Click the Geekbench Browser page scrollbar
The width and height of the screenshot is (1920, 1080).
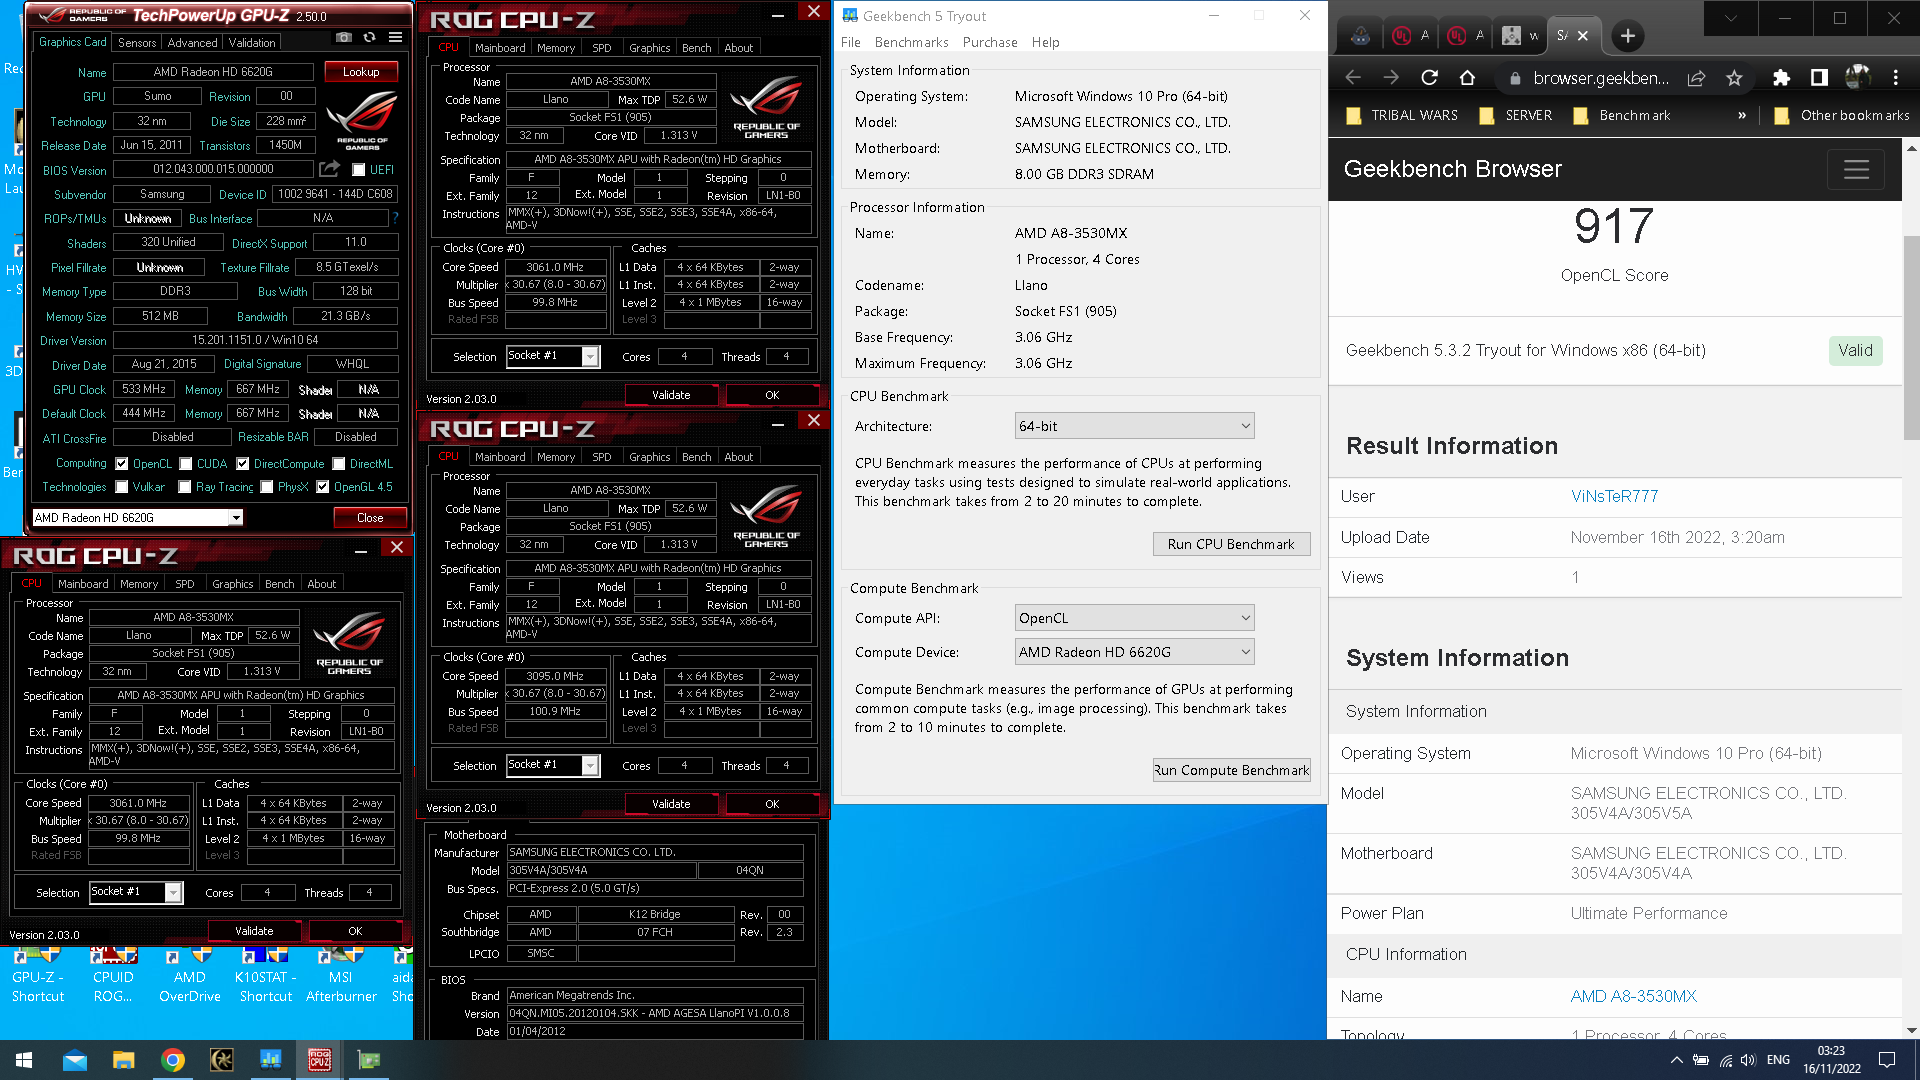pos(1911,339)
